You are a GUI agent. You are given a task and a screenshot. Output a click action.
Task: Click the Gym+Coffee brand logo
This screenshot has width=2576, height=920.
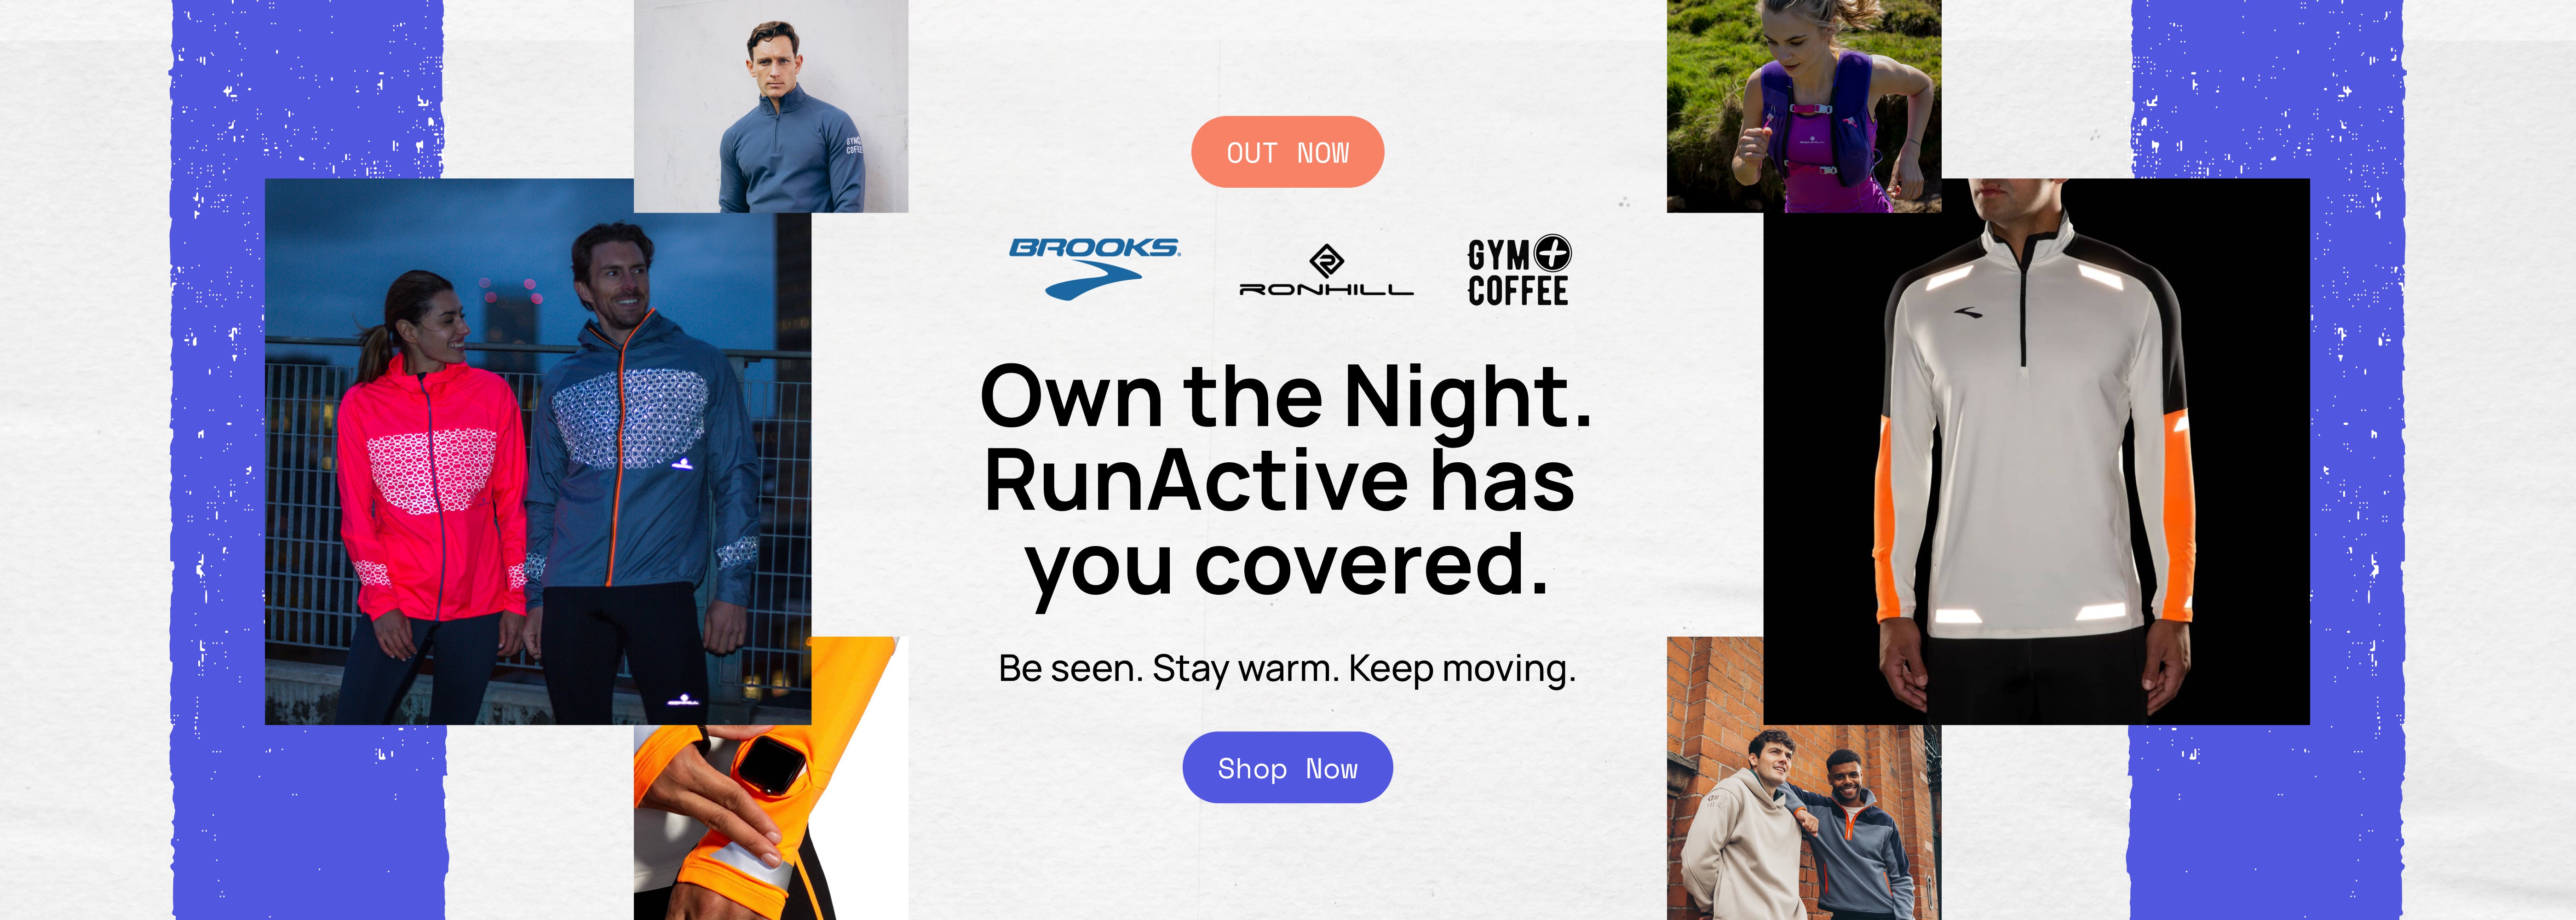click(x=1519, y=271)
